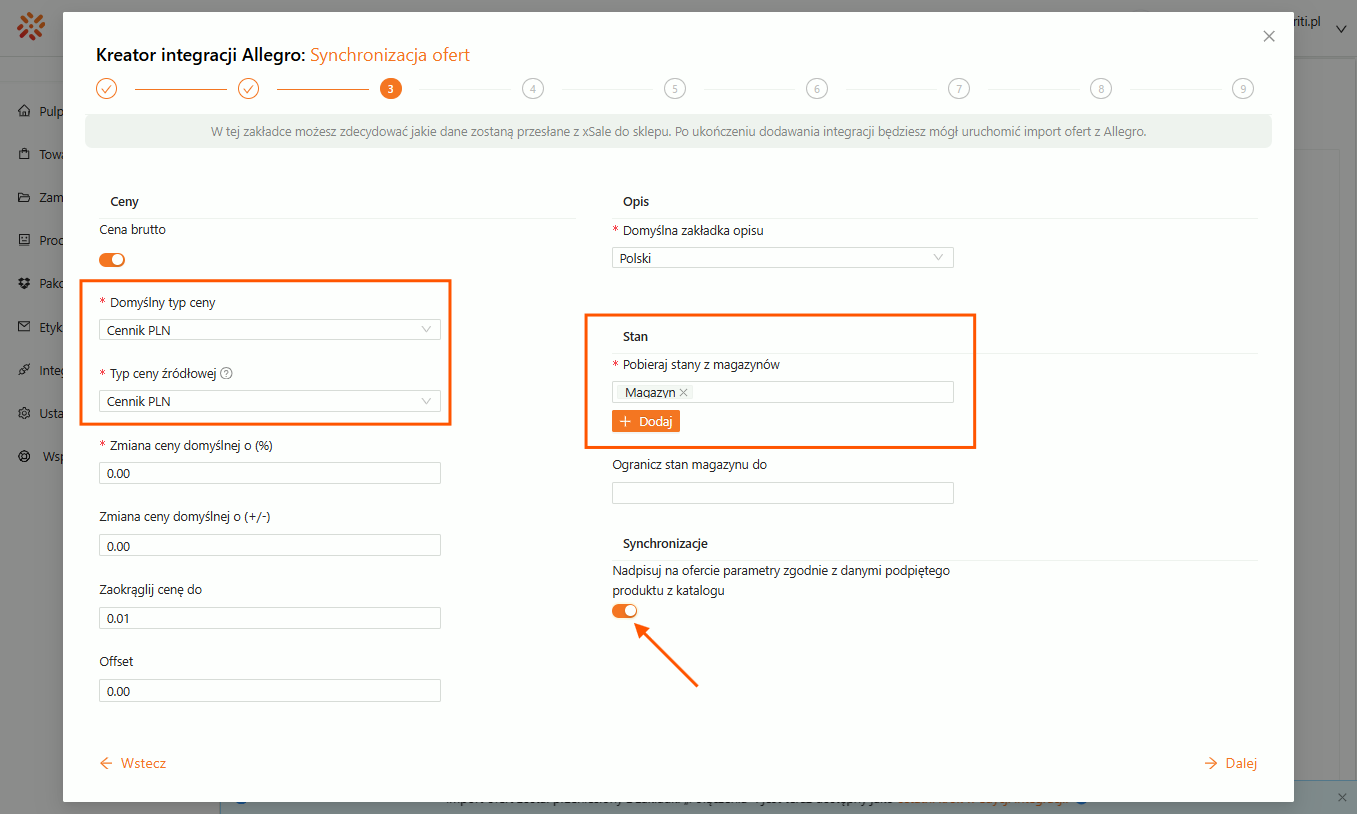Viewport: 1357px width, 814px height.
Task: Open the Domyślna zakładka opisu dropdown
Action: click(x=782, y=258)
